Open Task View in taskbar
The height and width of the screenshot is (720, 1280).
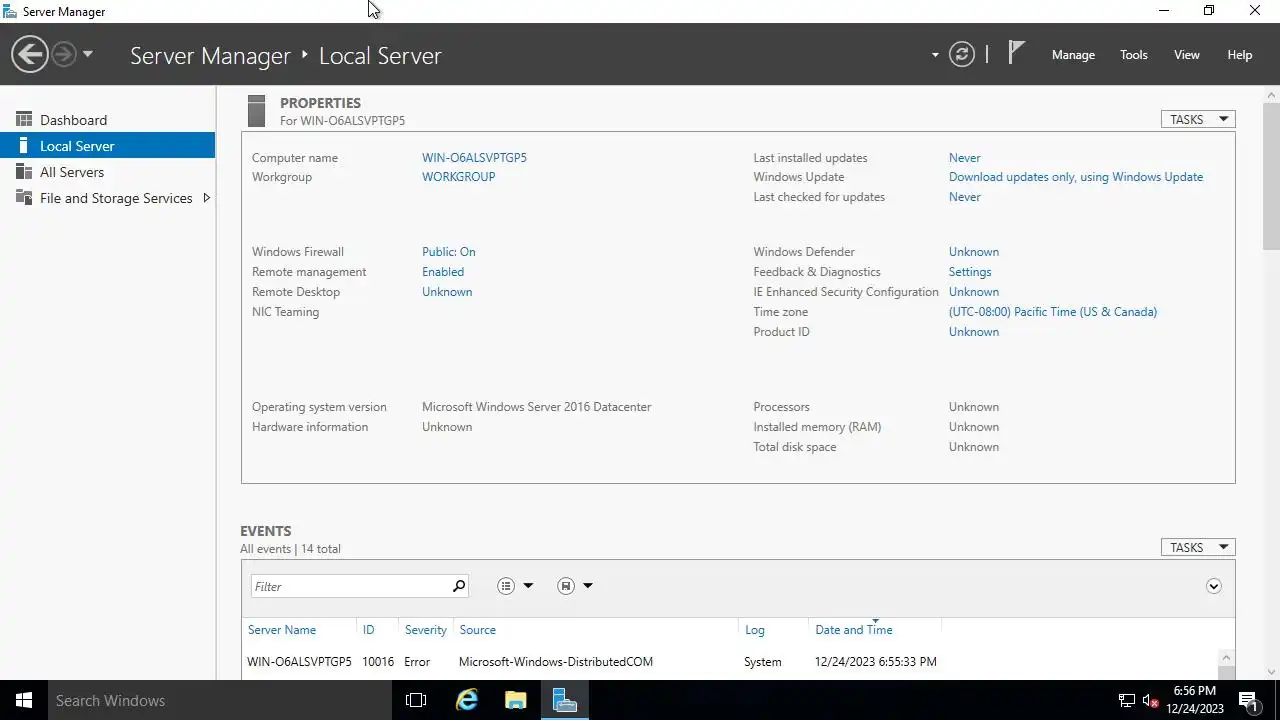416,700
